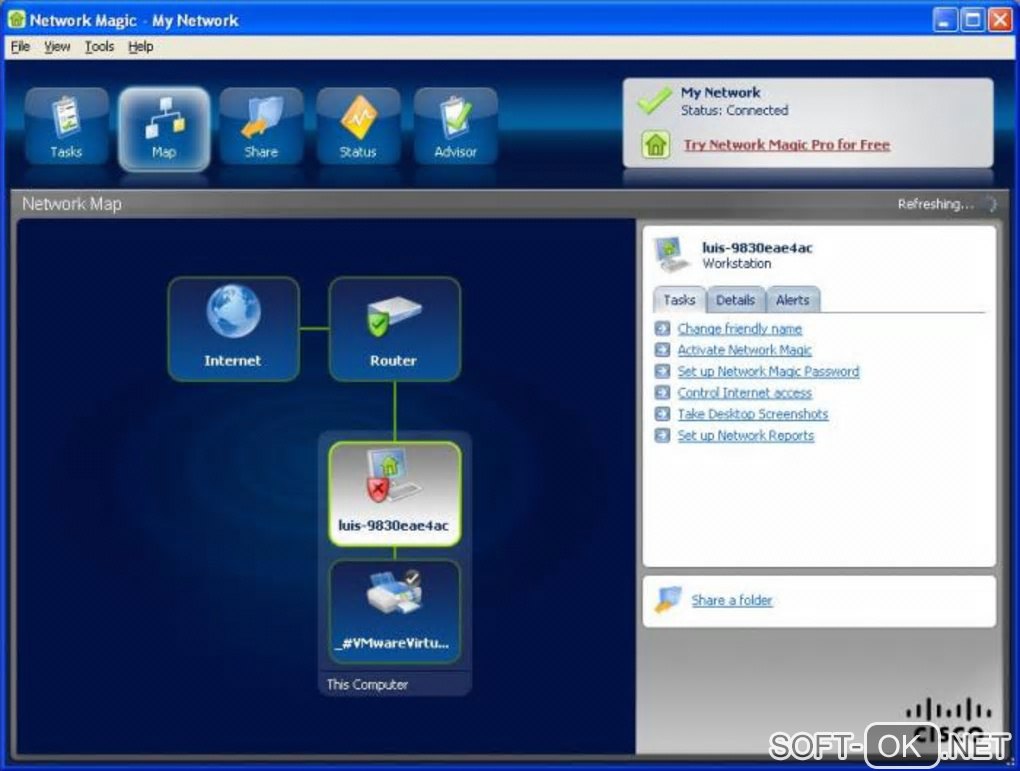Select the Router node on map

395,329
